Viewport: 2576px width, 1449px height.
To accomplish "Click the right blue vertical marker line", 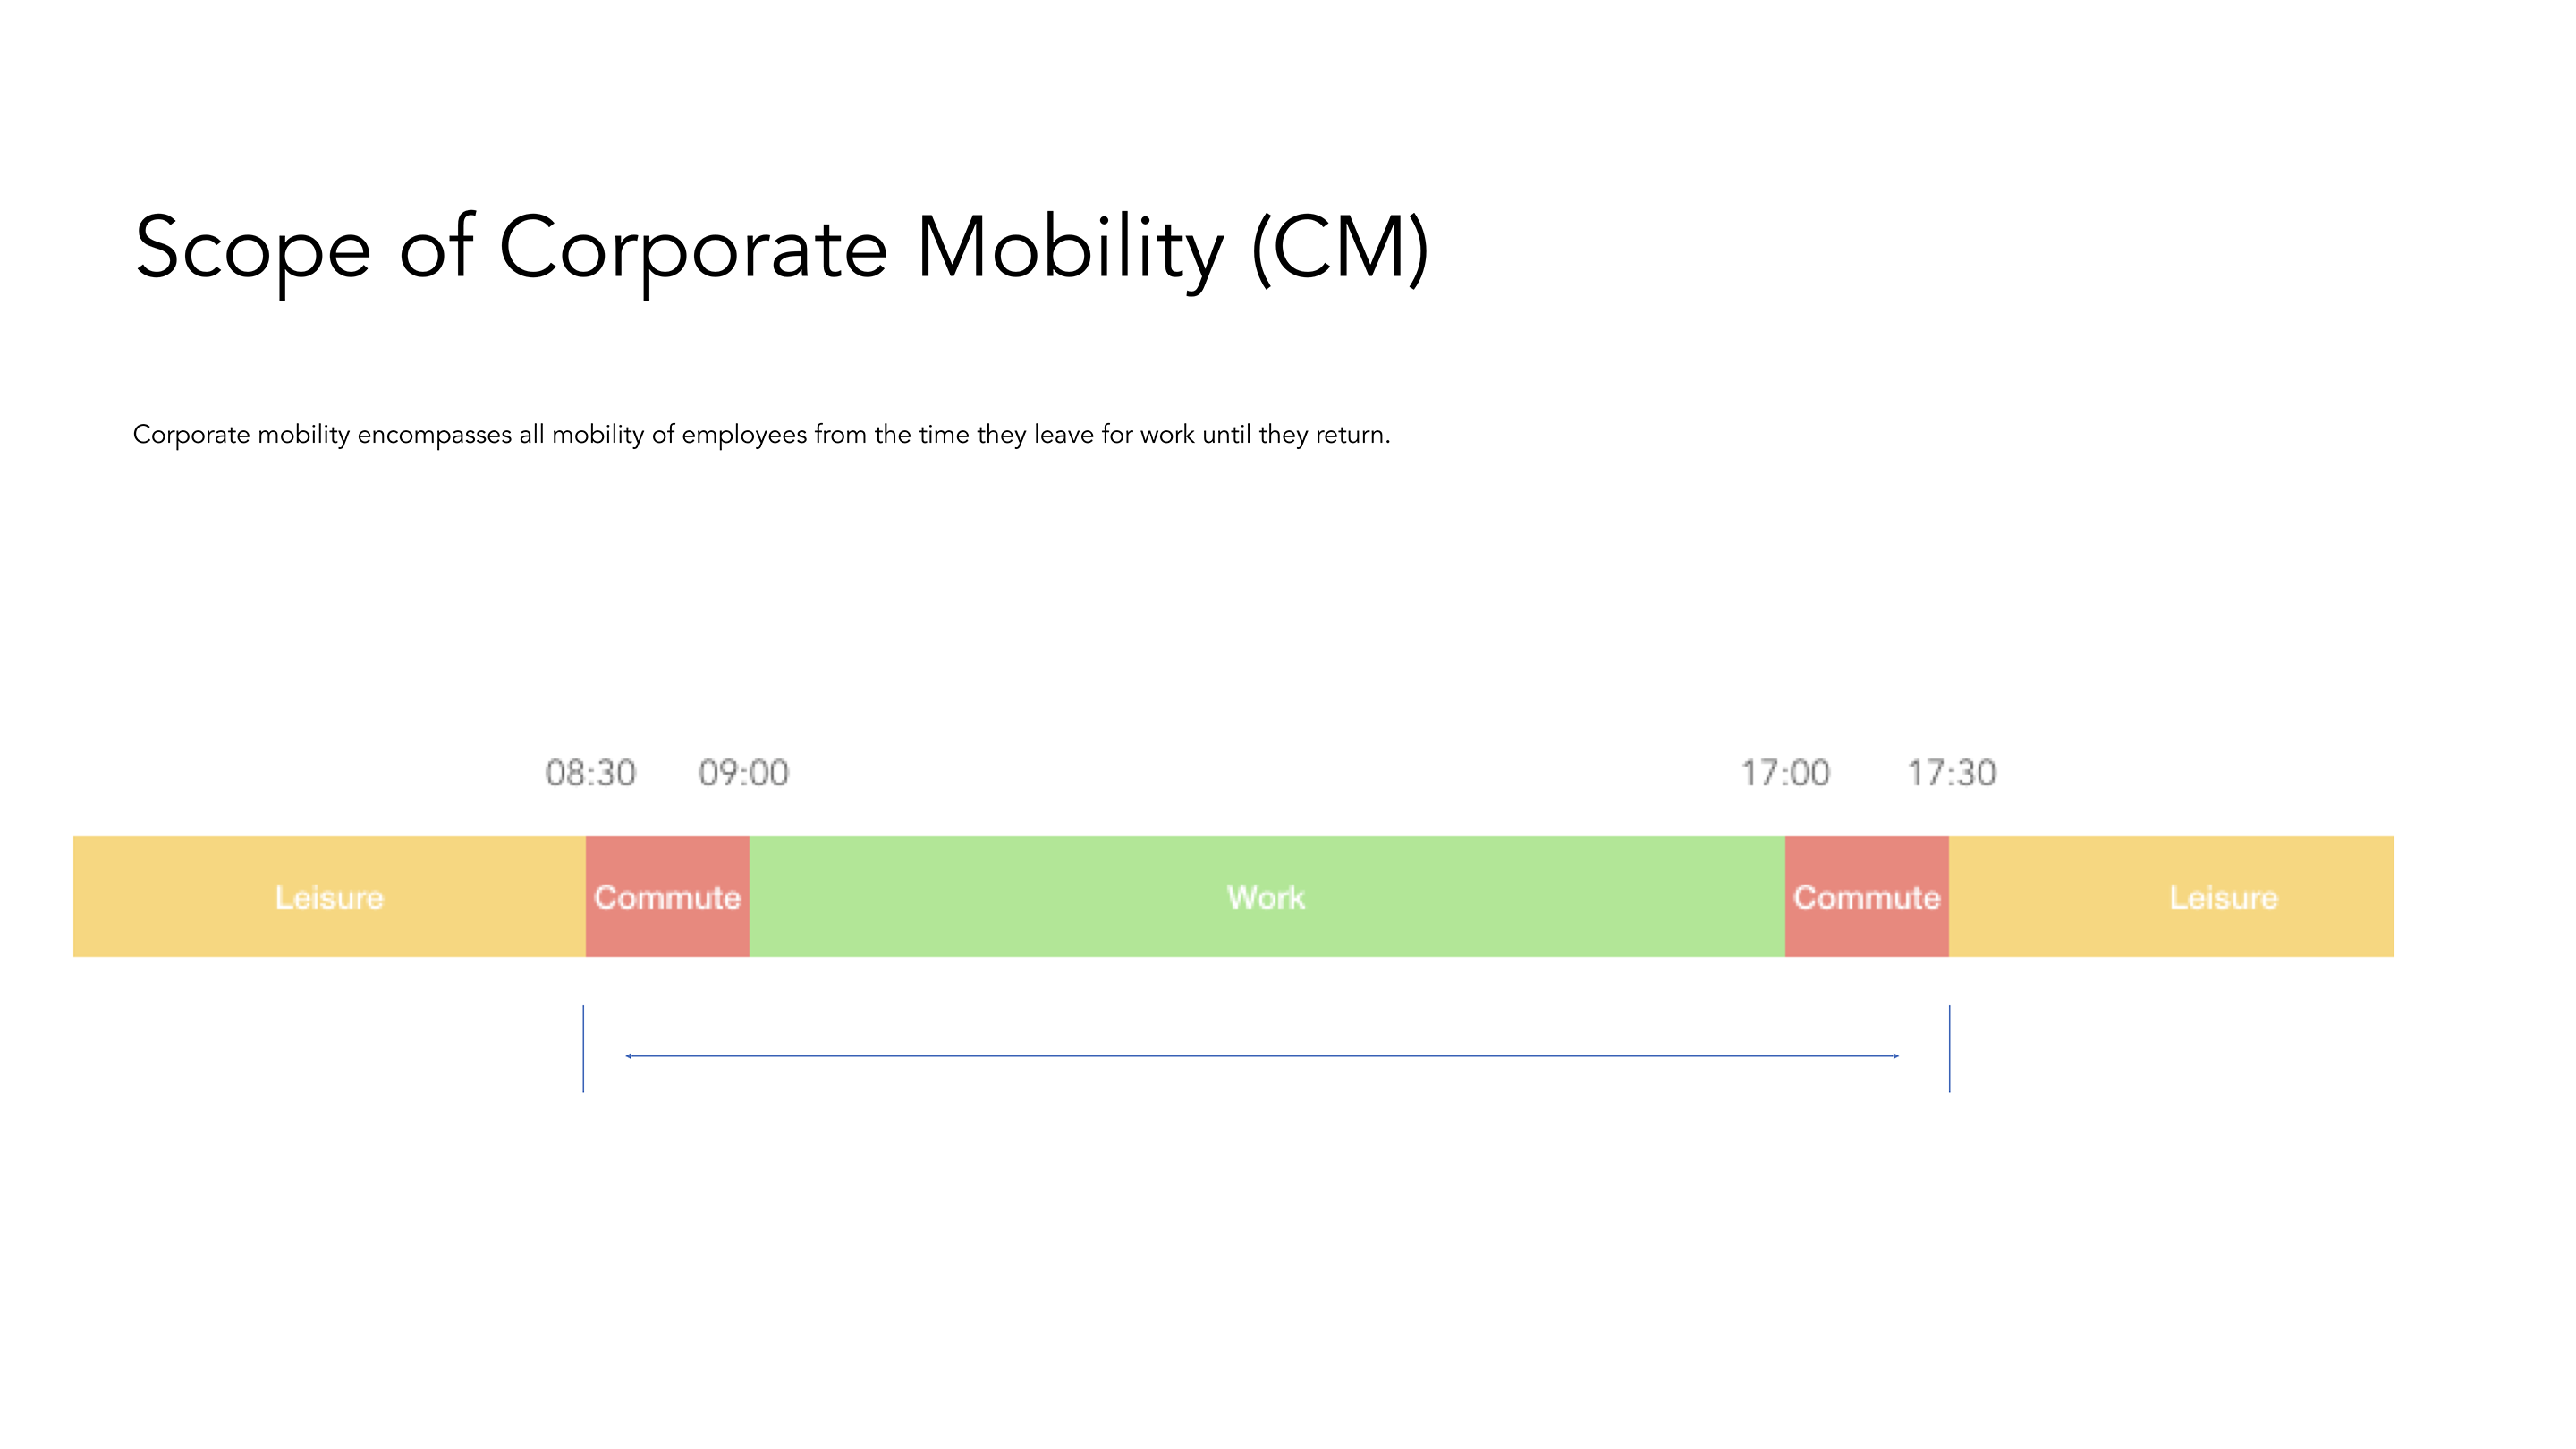I will pos(1949,1048).
